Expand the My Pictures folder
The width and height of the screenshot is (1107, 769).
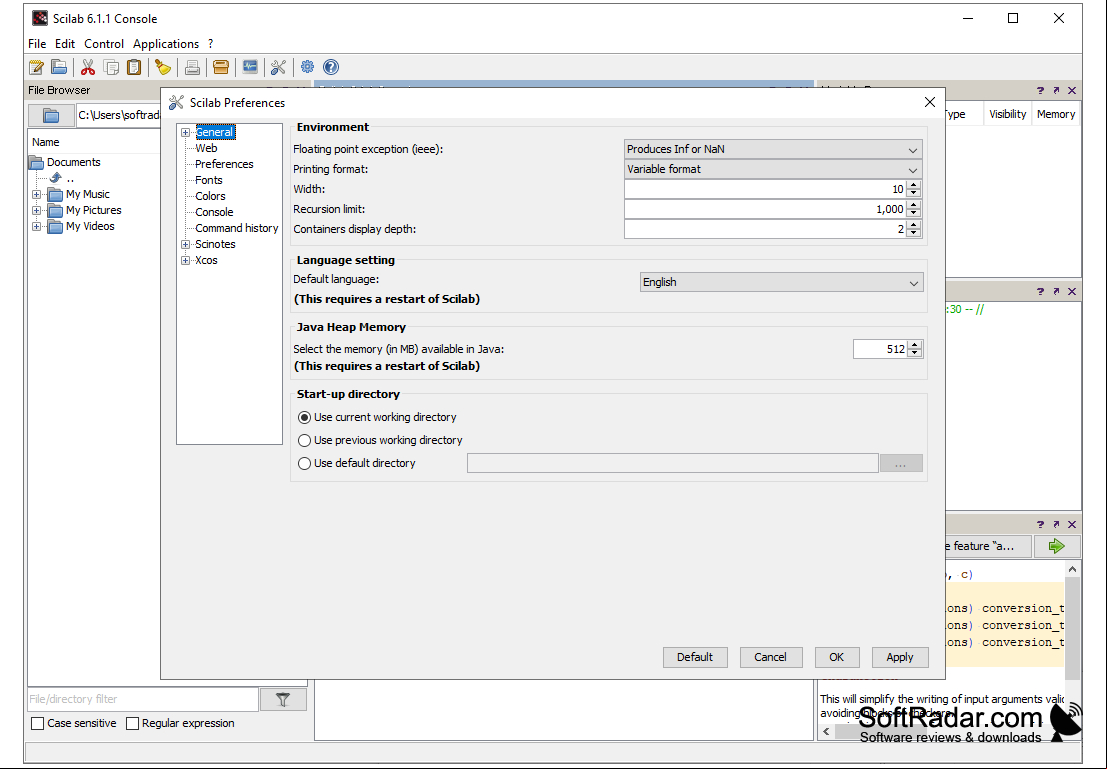tap(36, 210)
